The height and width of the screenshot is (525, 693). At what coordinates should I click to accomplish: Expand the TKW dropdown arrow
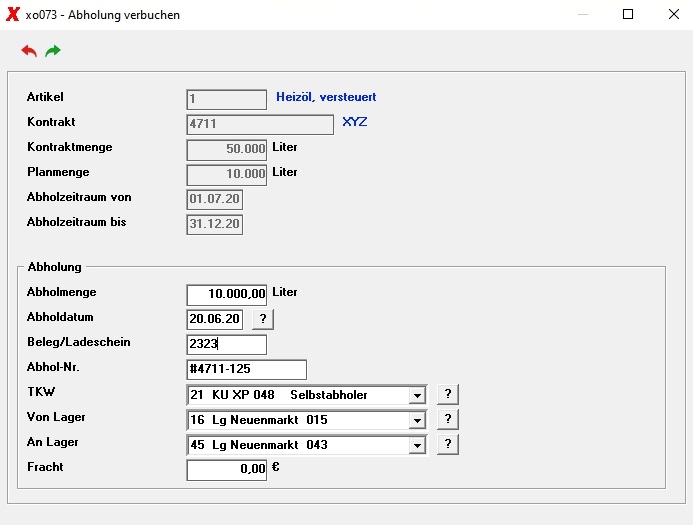pyautogui.click(x=417, y=395)
